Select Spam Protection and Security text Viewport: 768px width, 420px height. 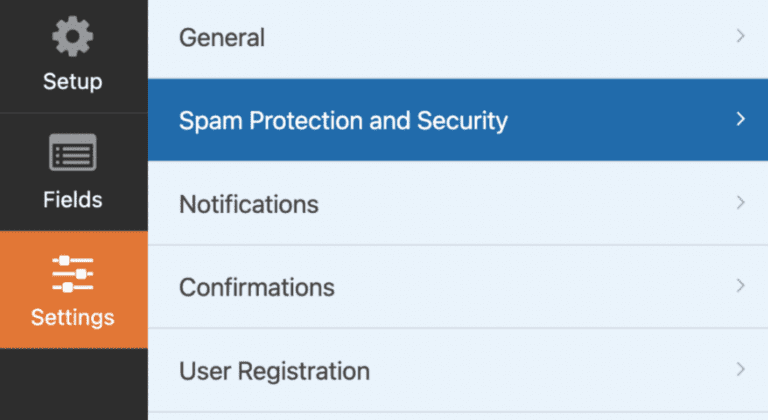pyautogui.click(x=343, y=121)
